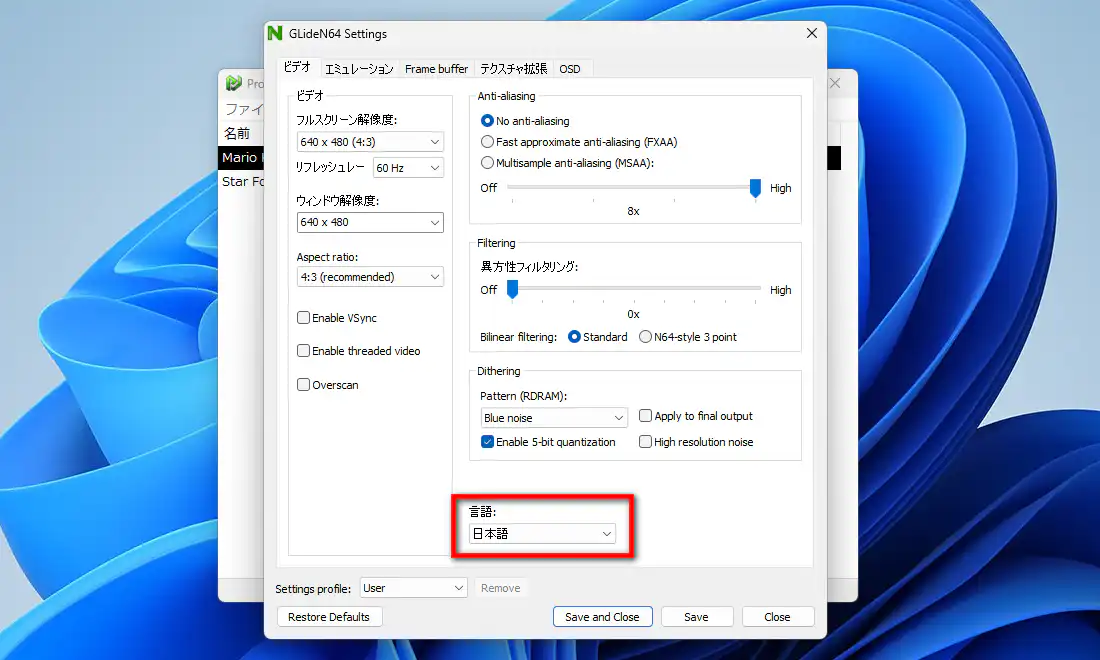Choose N64-style 3 point bilinear filtering
The width and height of the screenshot is (1100, 660).
tap(645, 337)
